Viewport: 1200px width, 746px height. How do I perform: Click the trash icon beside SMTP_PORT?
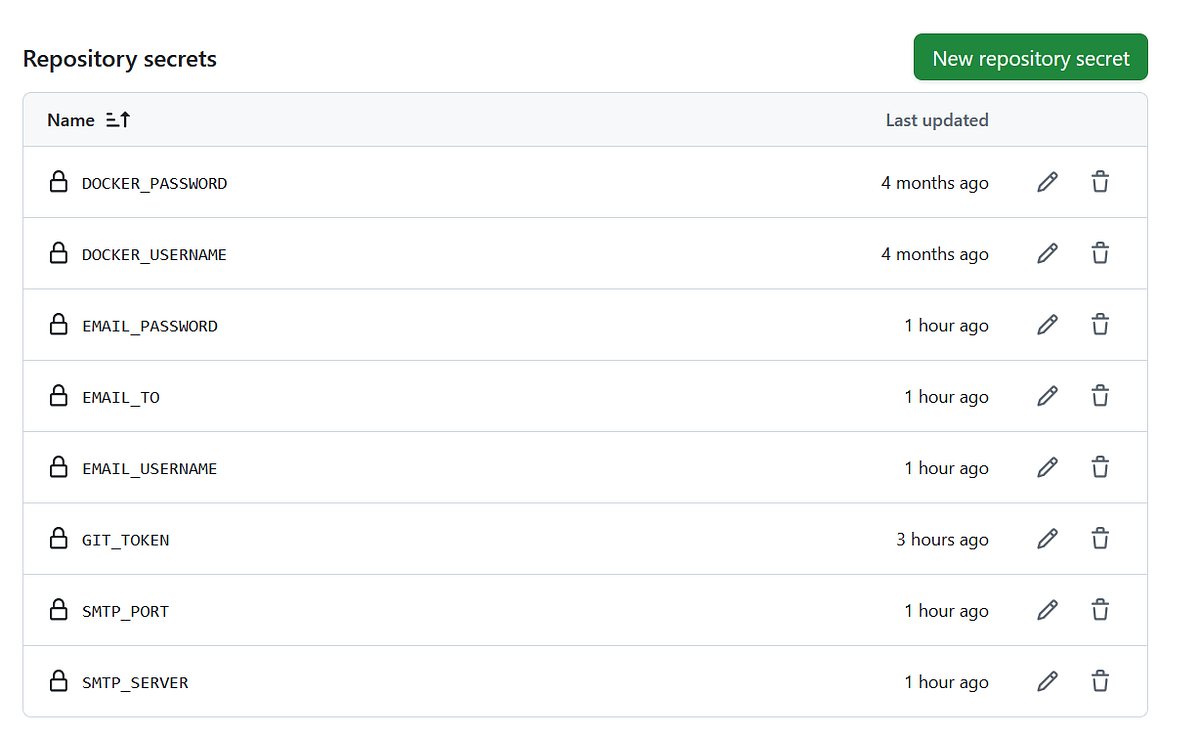1100,610
